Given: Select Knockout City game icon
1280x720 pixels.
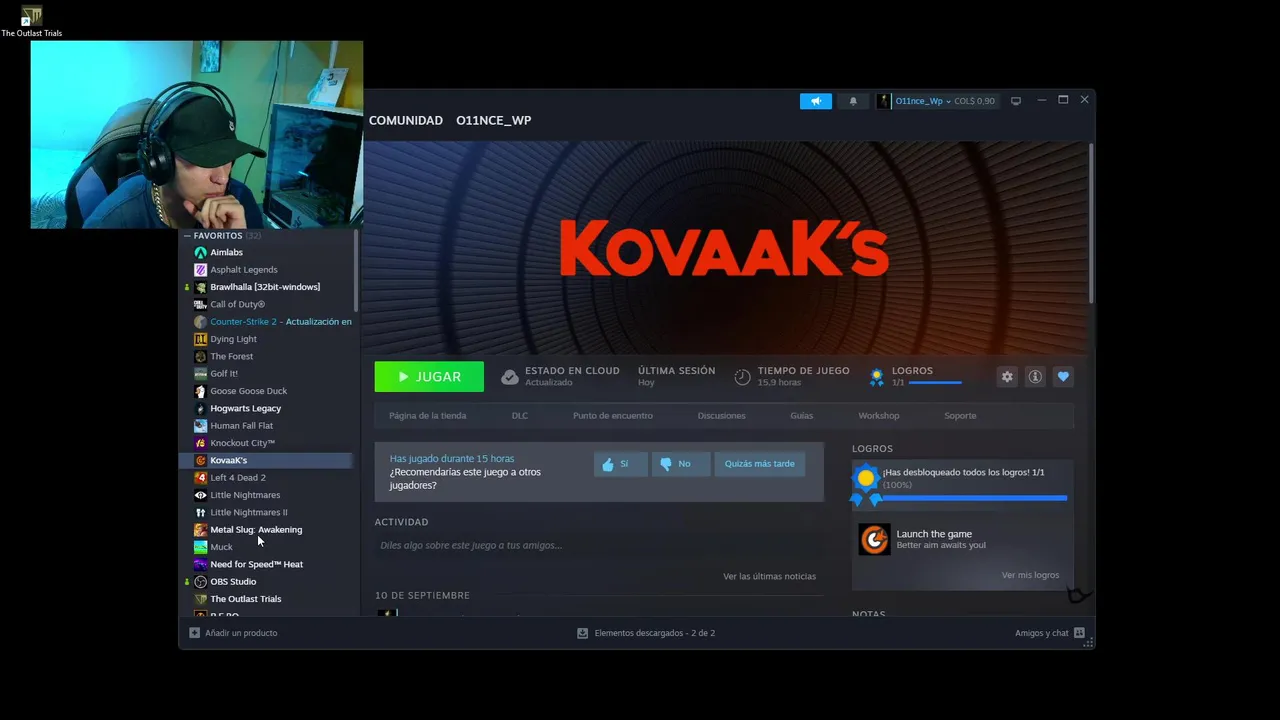Looking at the screenshot, I should click(200, 443).
